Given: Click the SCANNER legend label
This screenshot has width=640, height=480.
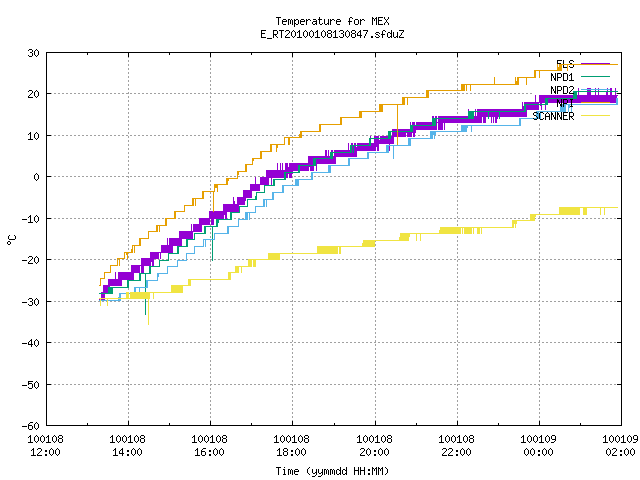Looking at the screenshot, I should pyautogui.click(x=553, y=116).
